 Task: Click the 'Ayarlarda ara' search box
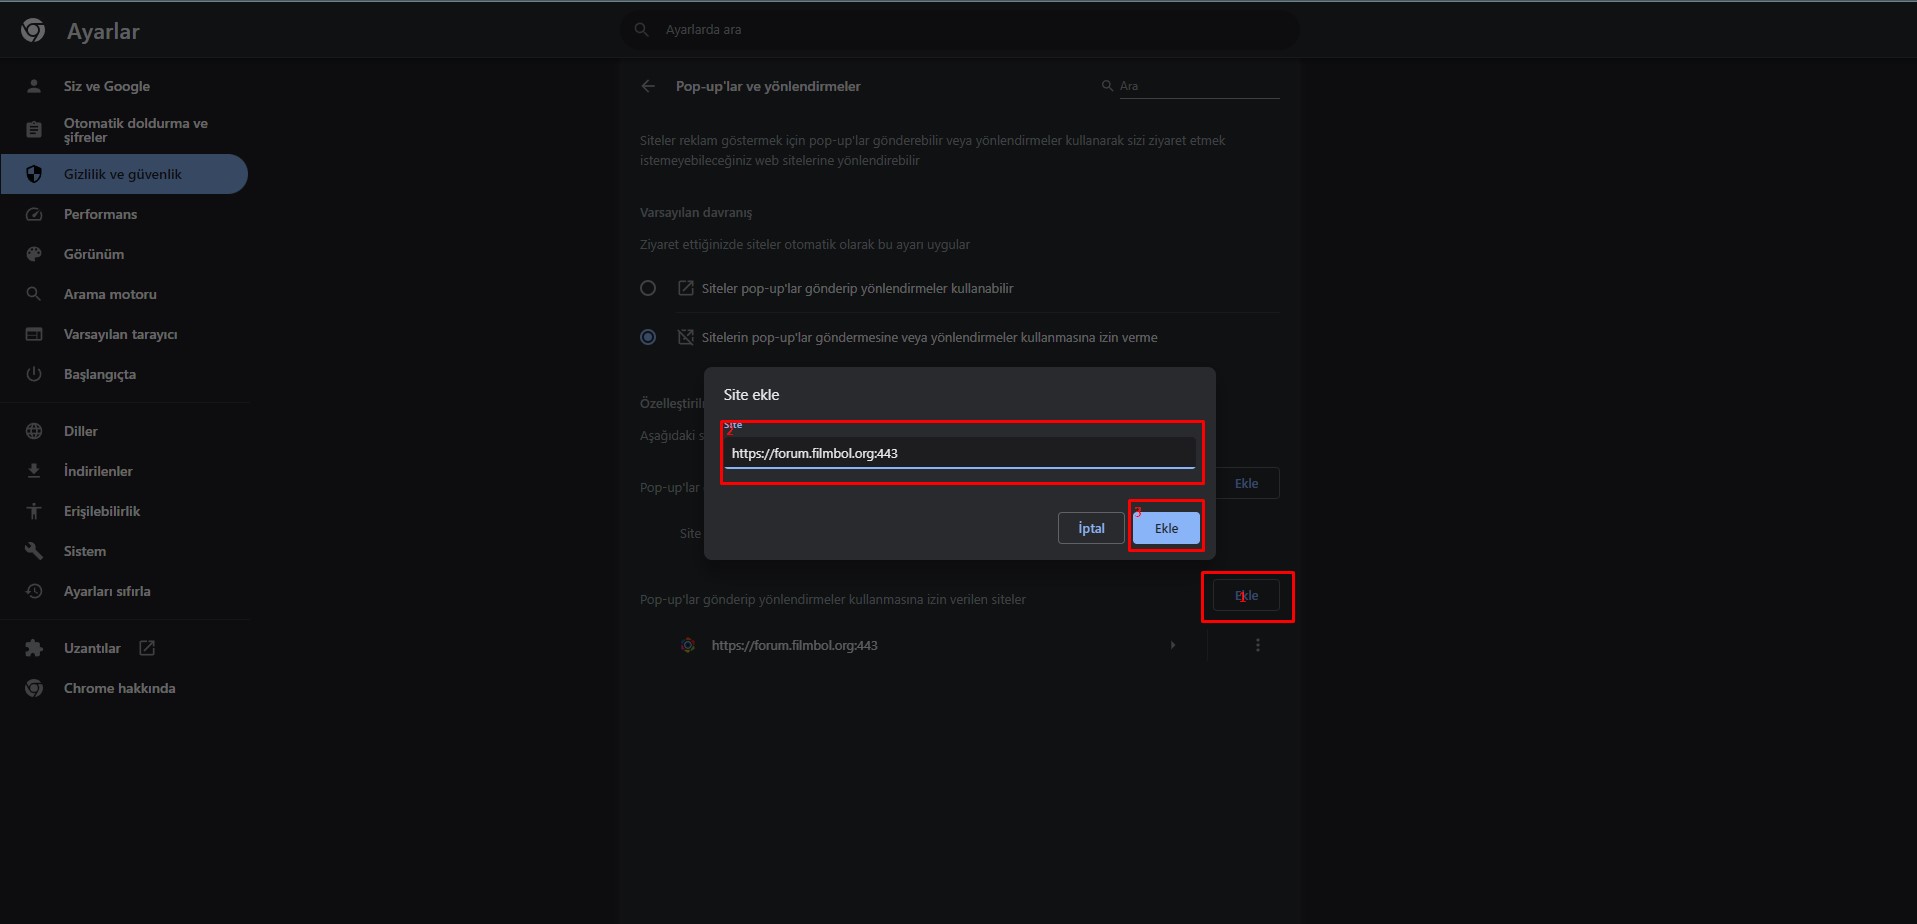(x=960, y=30)
